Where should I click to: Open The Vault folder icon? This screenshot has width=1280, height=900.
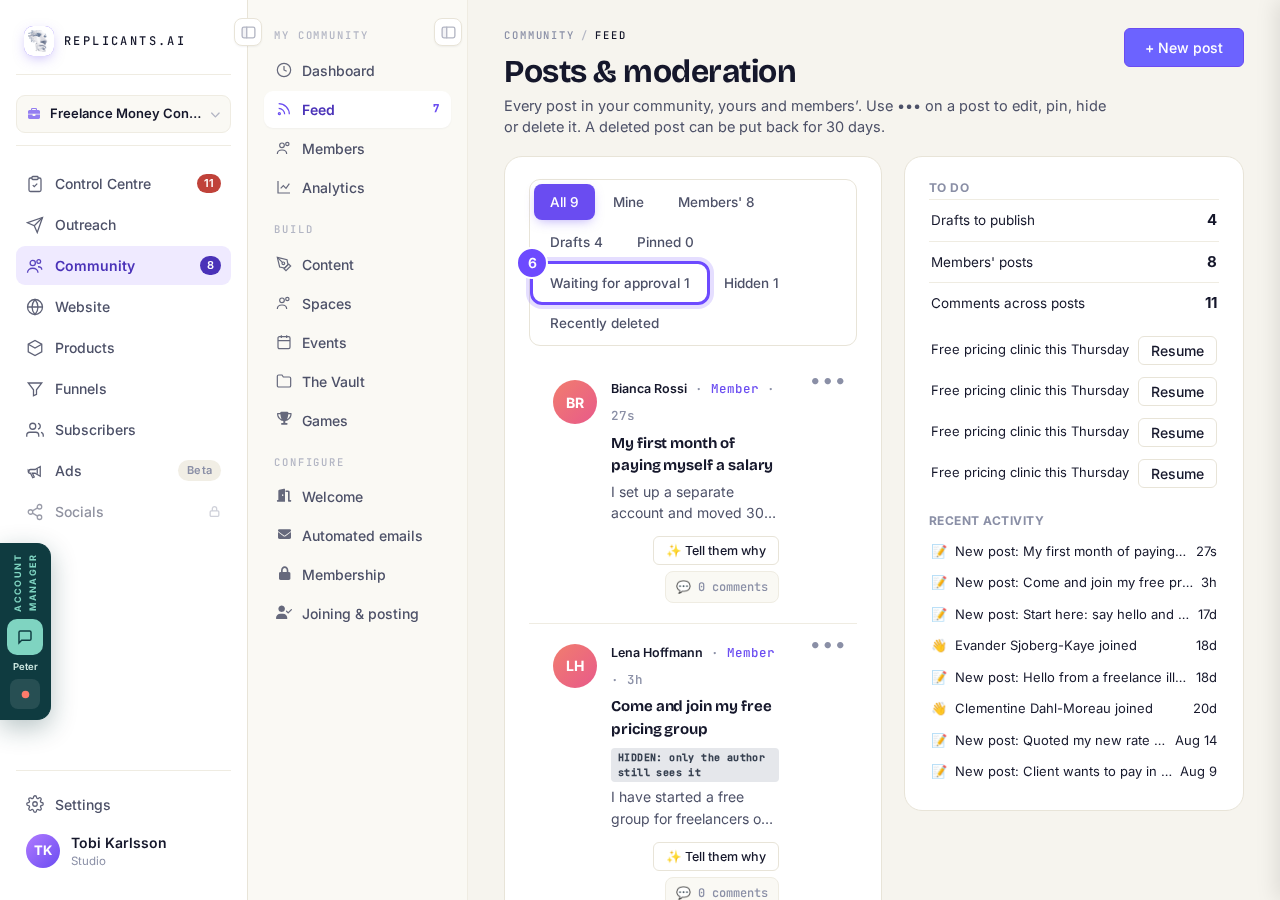click(x=284, y=381)
